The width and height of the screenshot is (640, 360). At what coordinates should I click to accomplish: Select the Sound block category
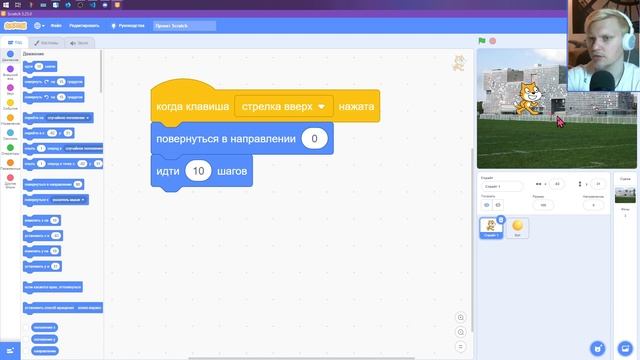(10, 90)
